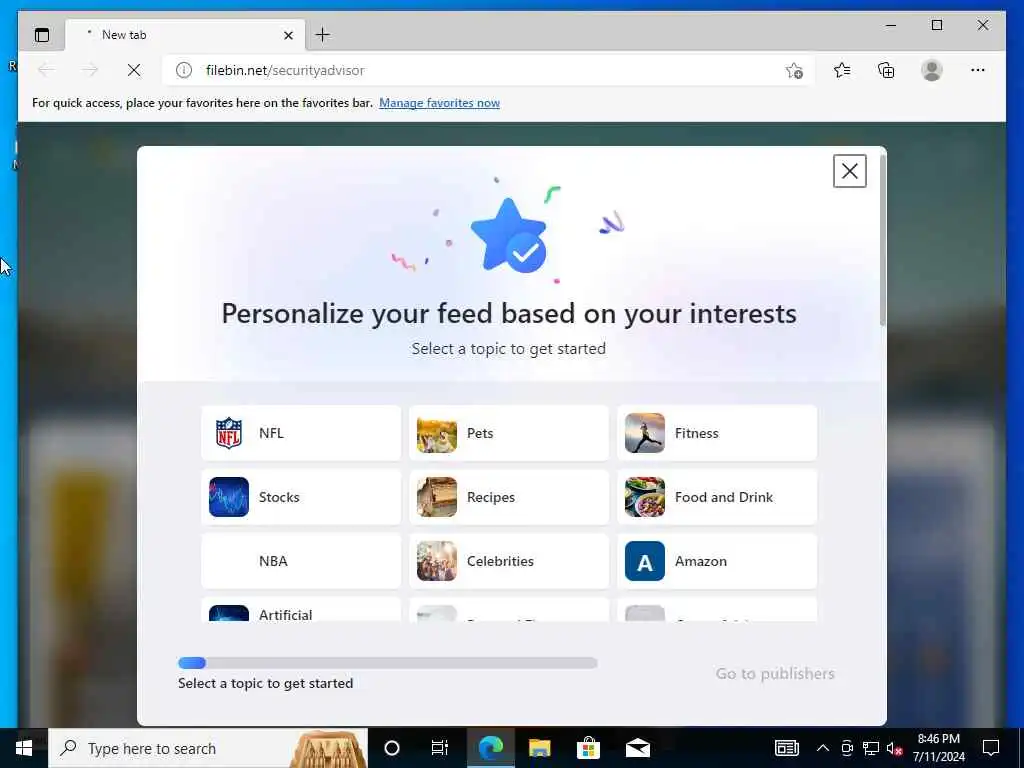Select the Artificial topic card

tap(301, 609)
